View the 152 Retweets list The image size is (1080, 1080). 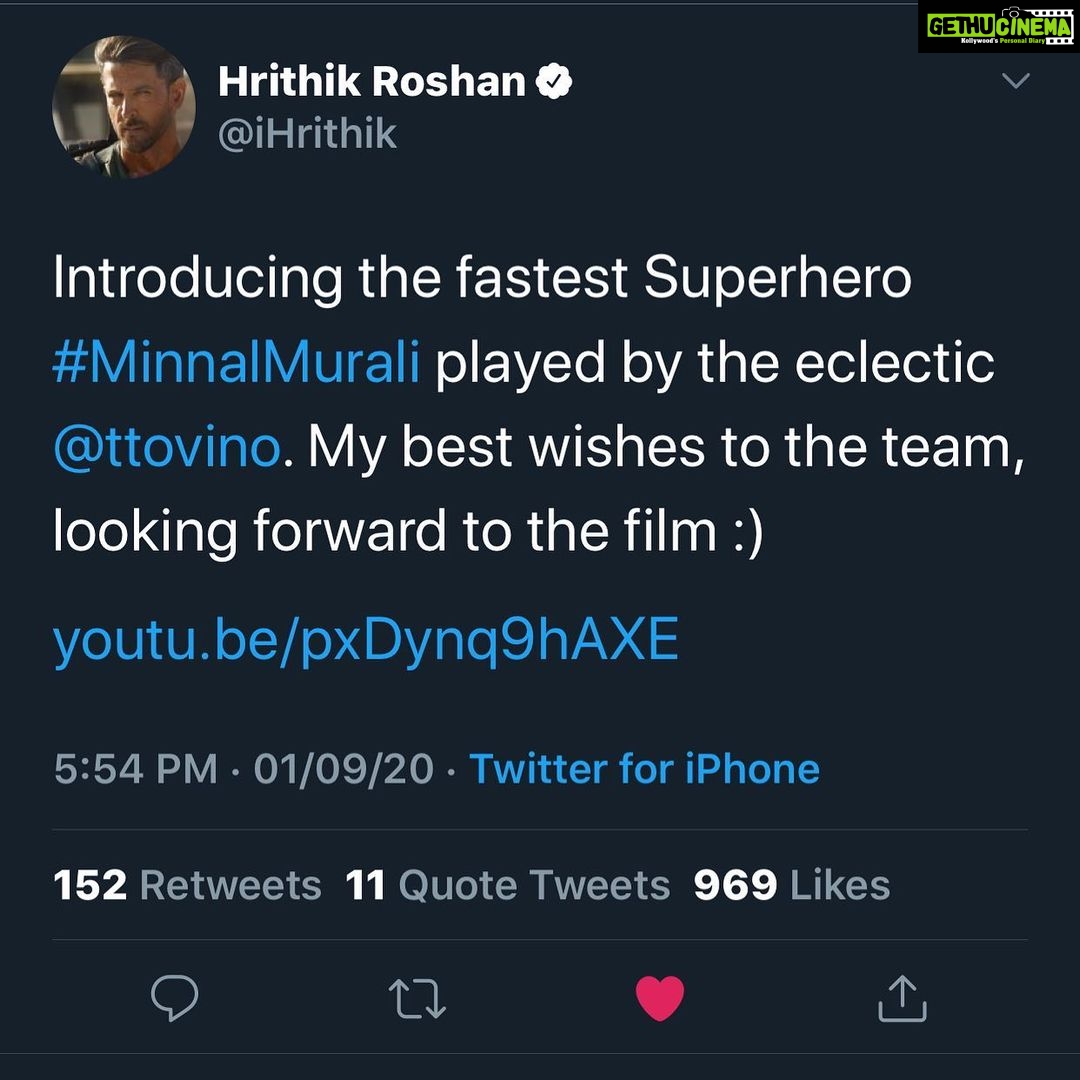tap(187, 885)
